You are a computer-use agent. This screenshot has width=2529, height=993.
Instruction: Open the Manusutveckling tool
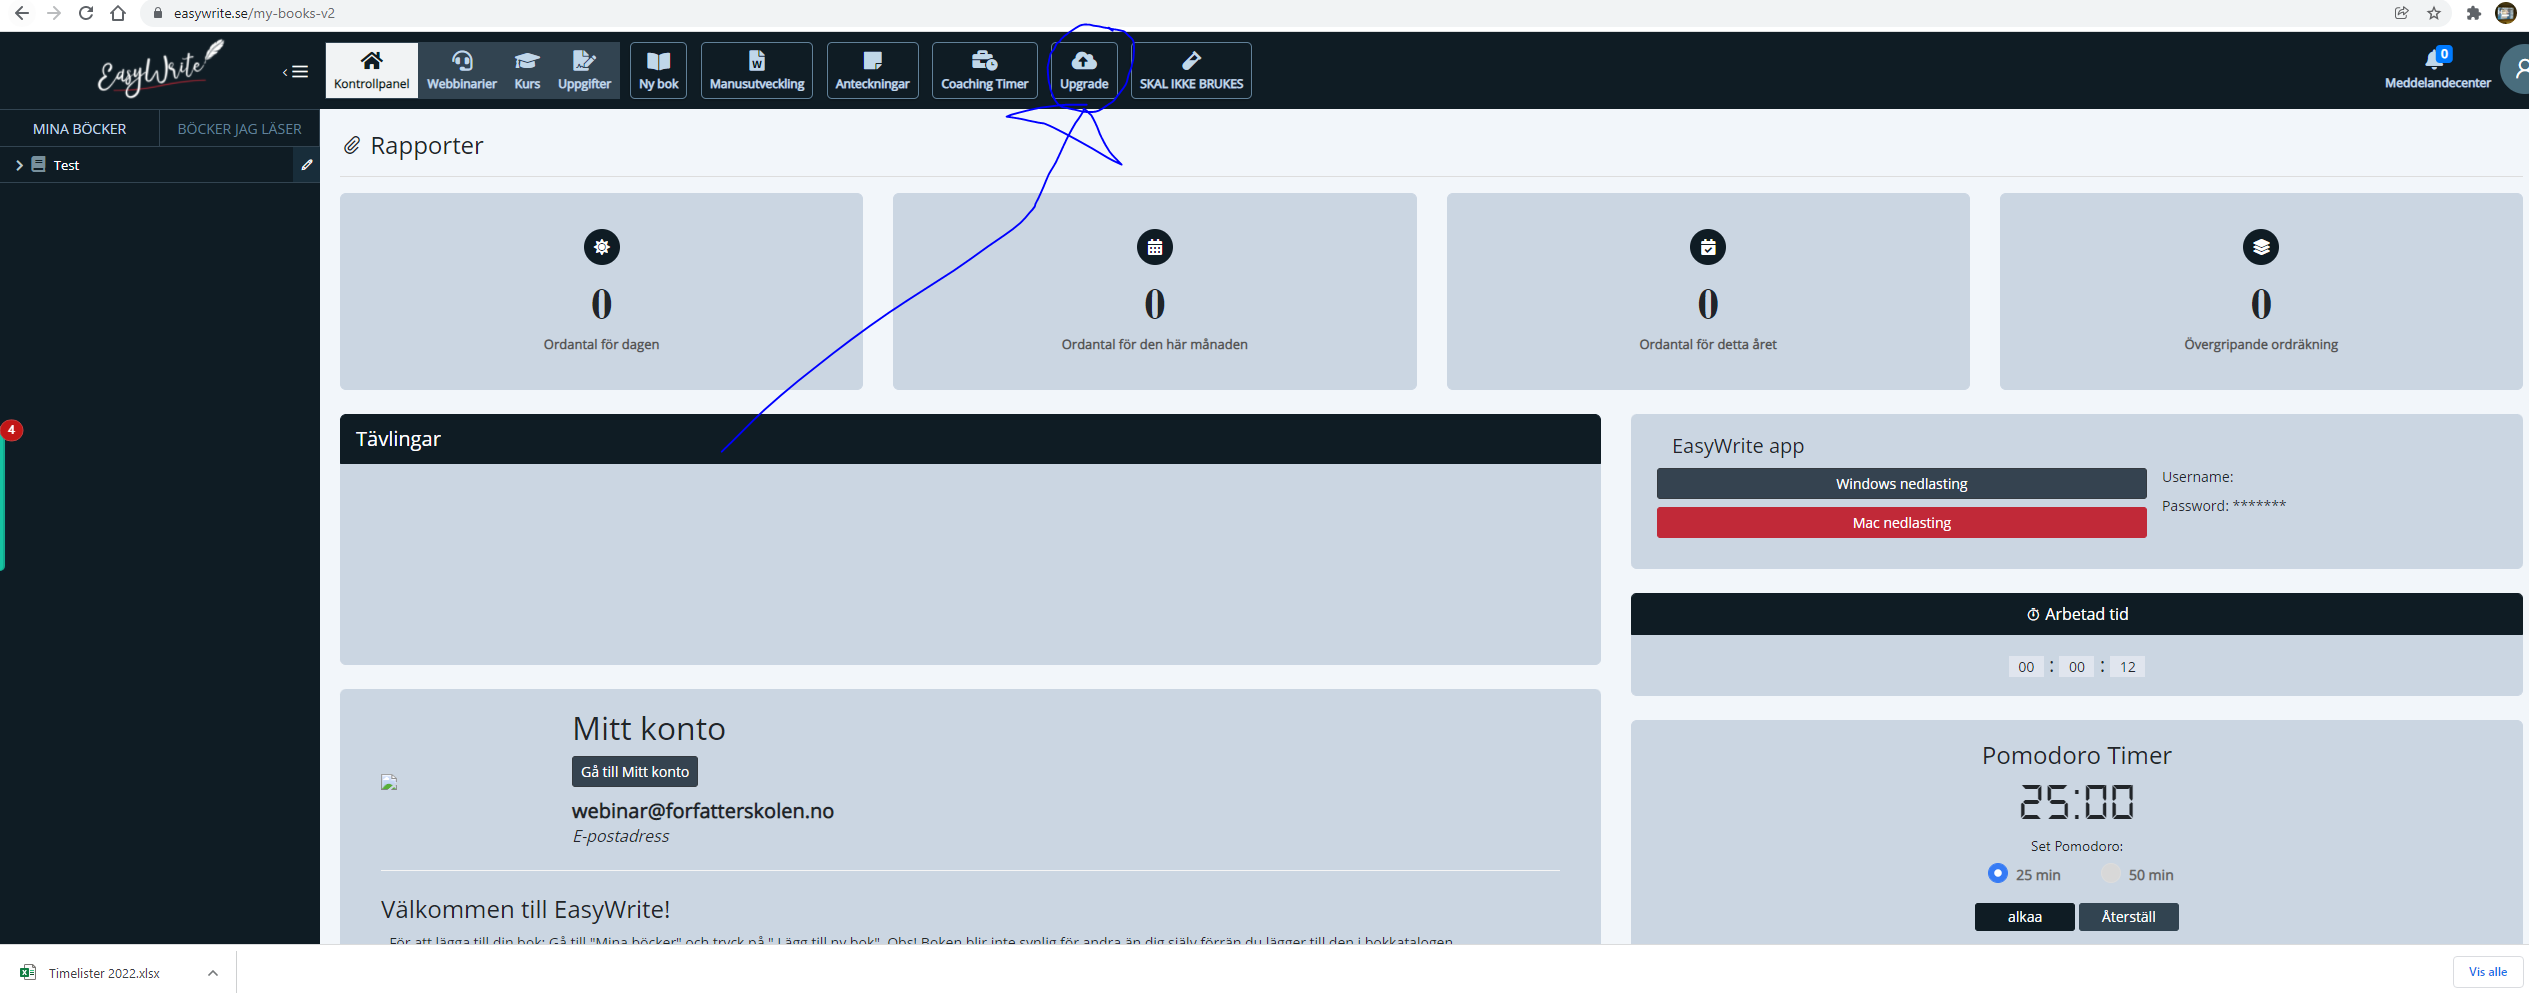point(757,70)
